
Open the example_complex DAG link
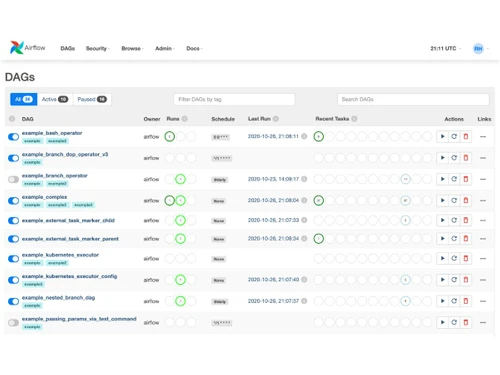coord(44,197)
